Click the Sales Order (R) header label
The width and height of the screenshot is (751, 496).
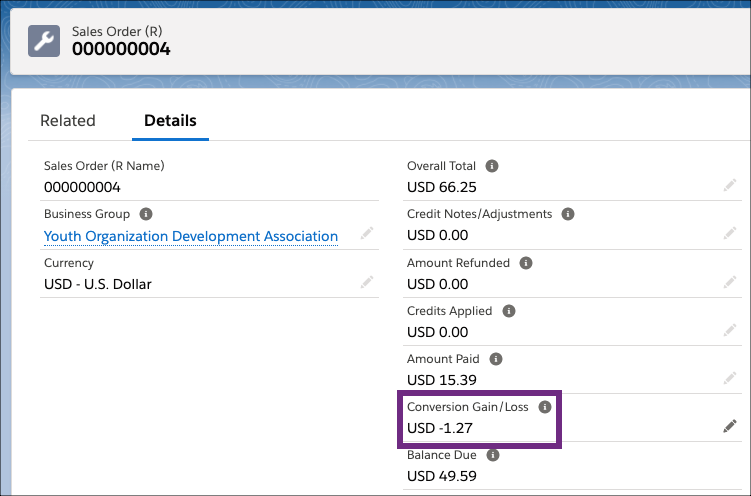pyautogui.click(x=117, y=32)
